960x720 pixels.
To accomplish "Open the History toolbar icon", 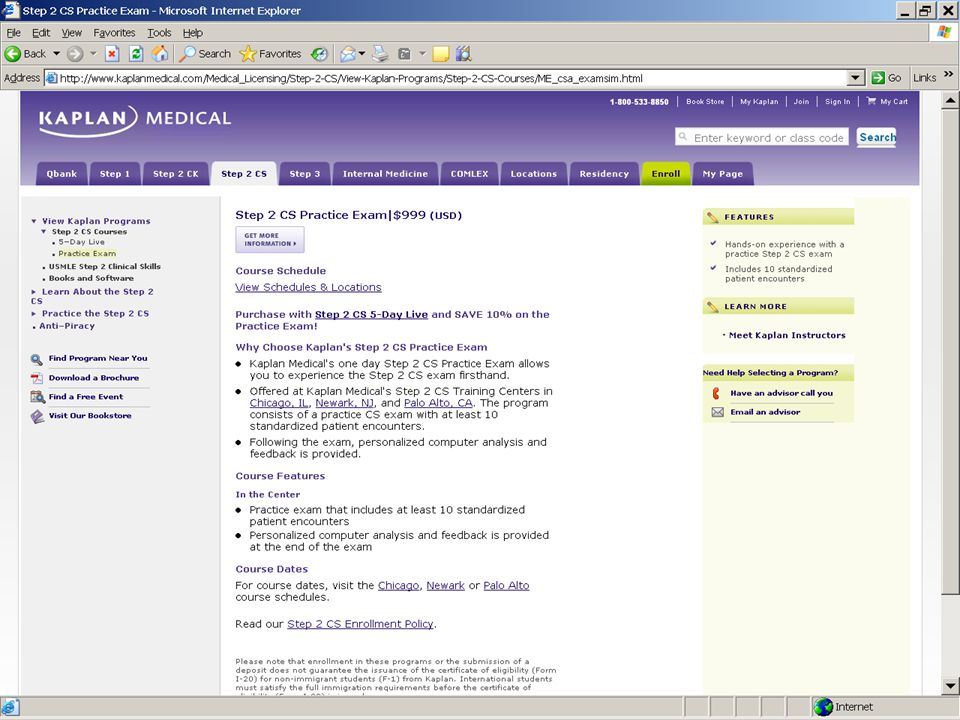I will pos(319,54).
